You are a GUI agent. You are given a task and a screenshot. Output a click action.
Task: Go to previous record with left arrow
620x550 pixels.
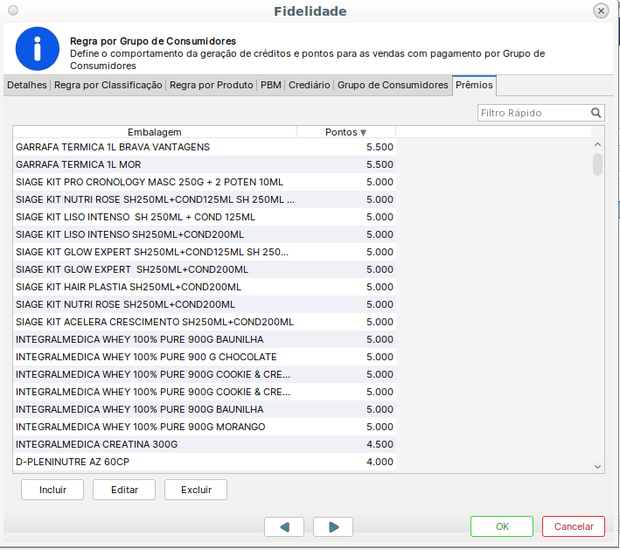coord(284,526)
